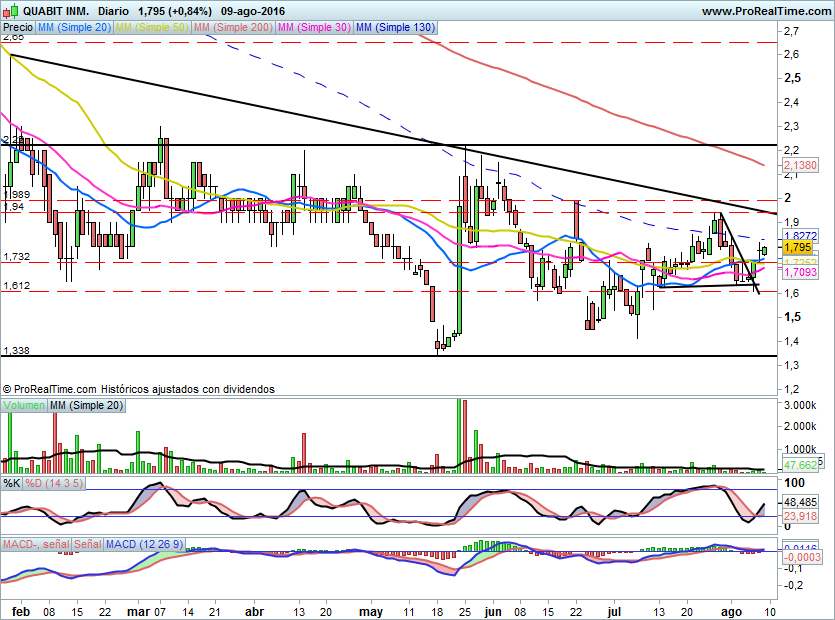Click the -0,0003 MACD value tag

tap(801, 557)
